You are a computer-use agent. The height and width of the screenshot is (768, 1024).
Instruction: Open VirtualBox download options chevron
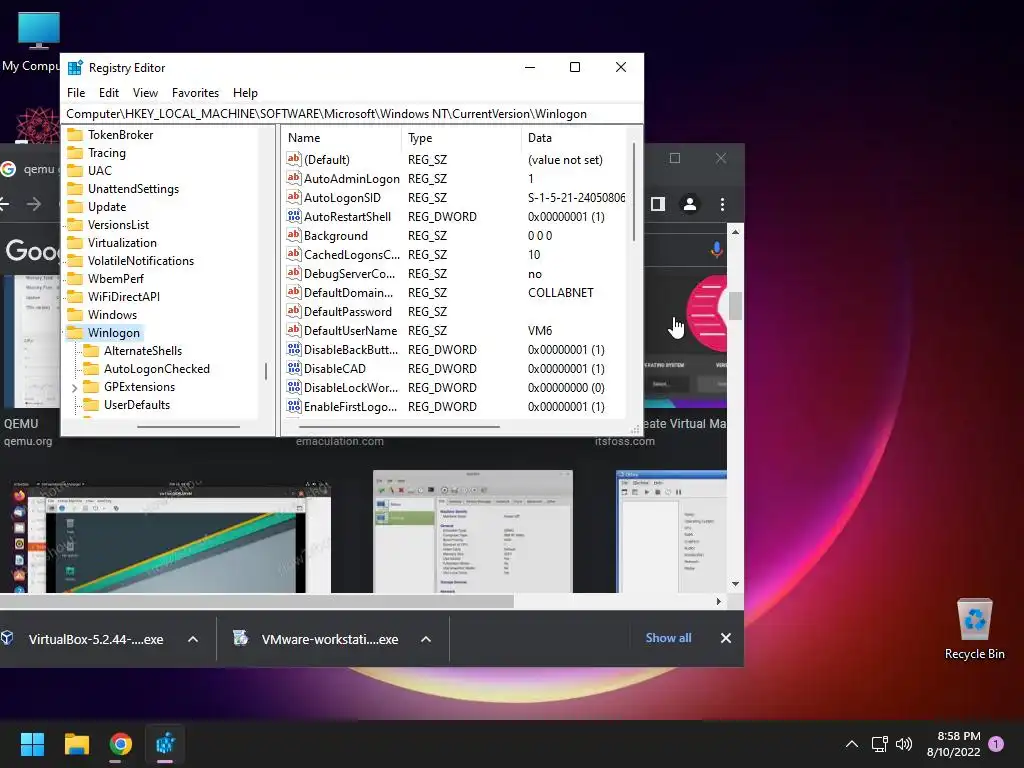[x=193, y=639]
